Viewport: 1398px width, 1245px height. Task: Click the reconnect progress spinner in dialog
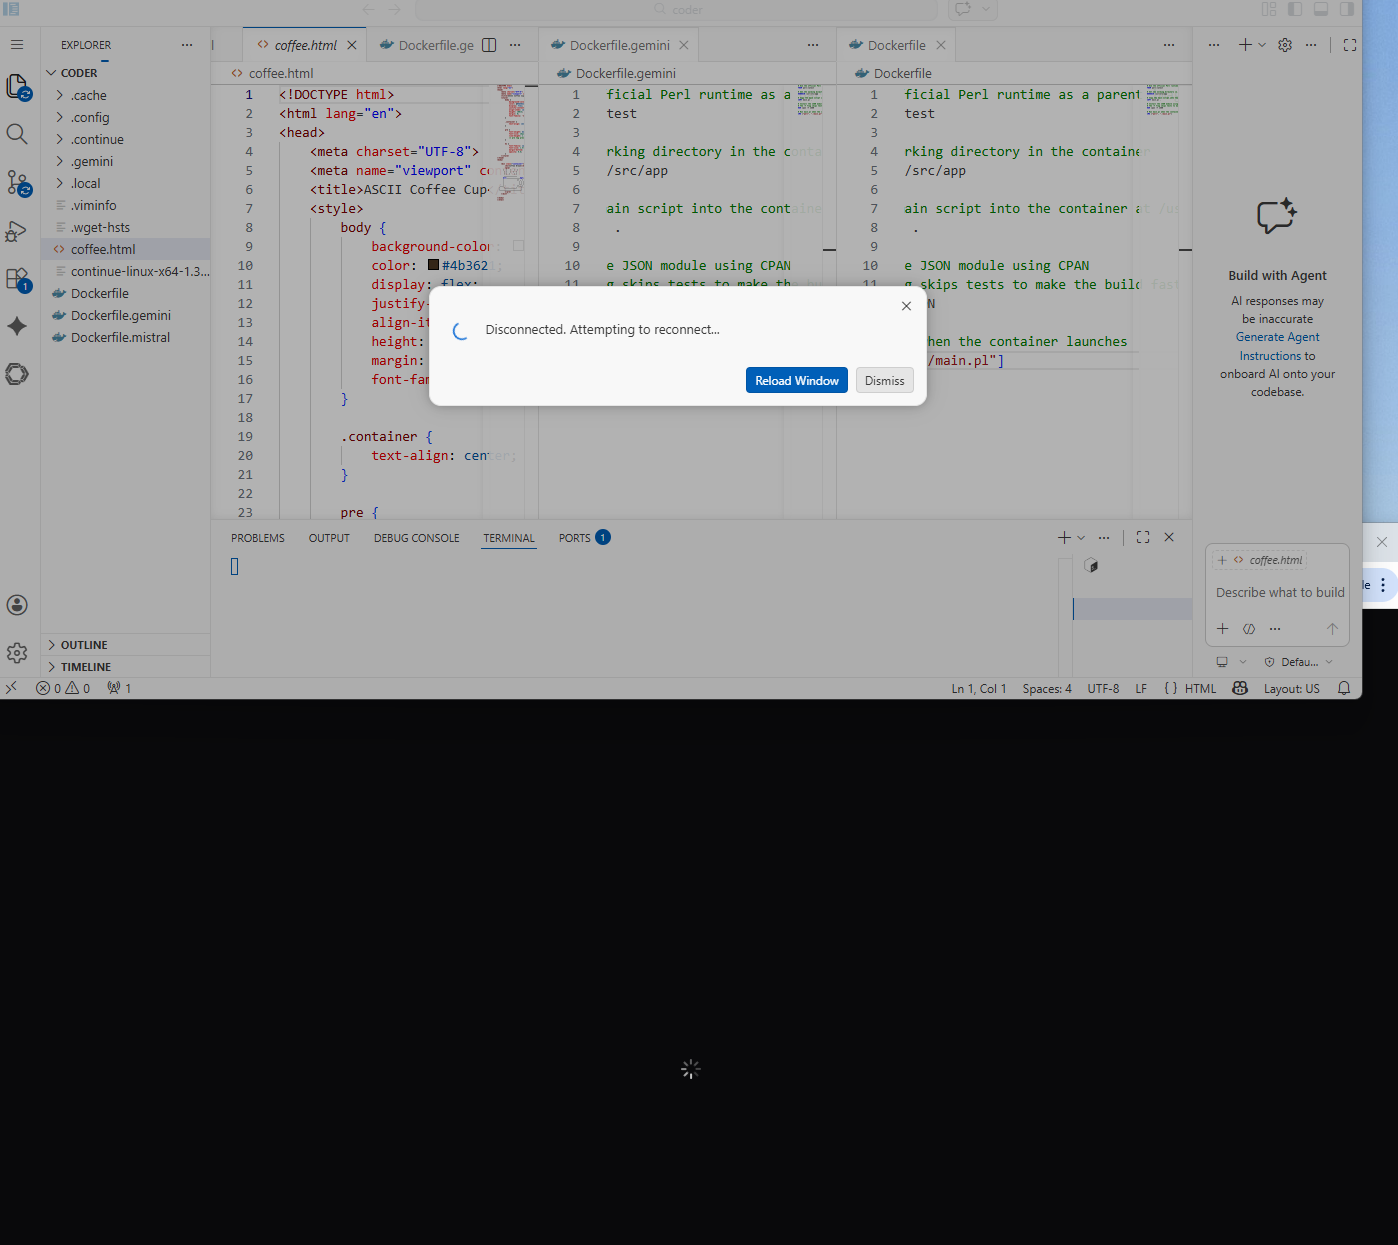click(460, 330)
